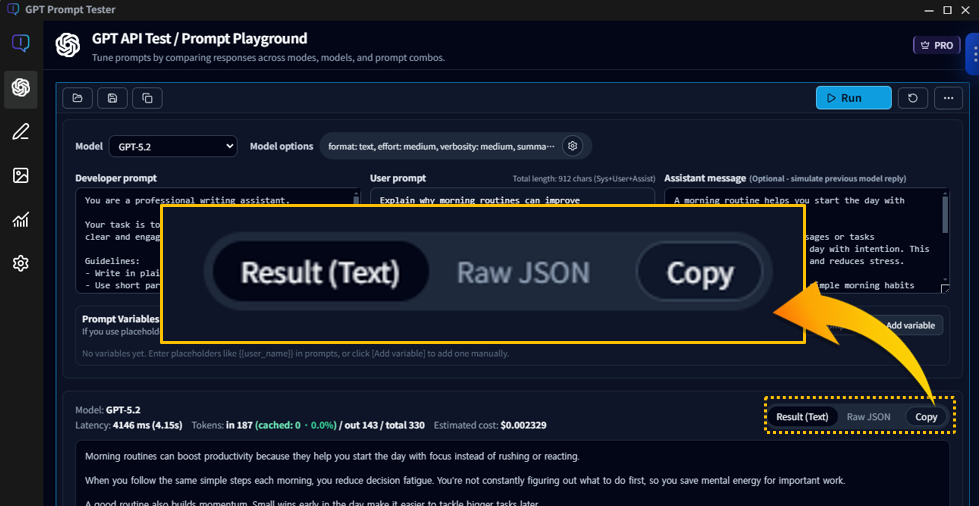Screen dimensions: 979x506
Task: Click the open folder toolbar icon
Action: coord(77,98)
